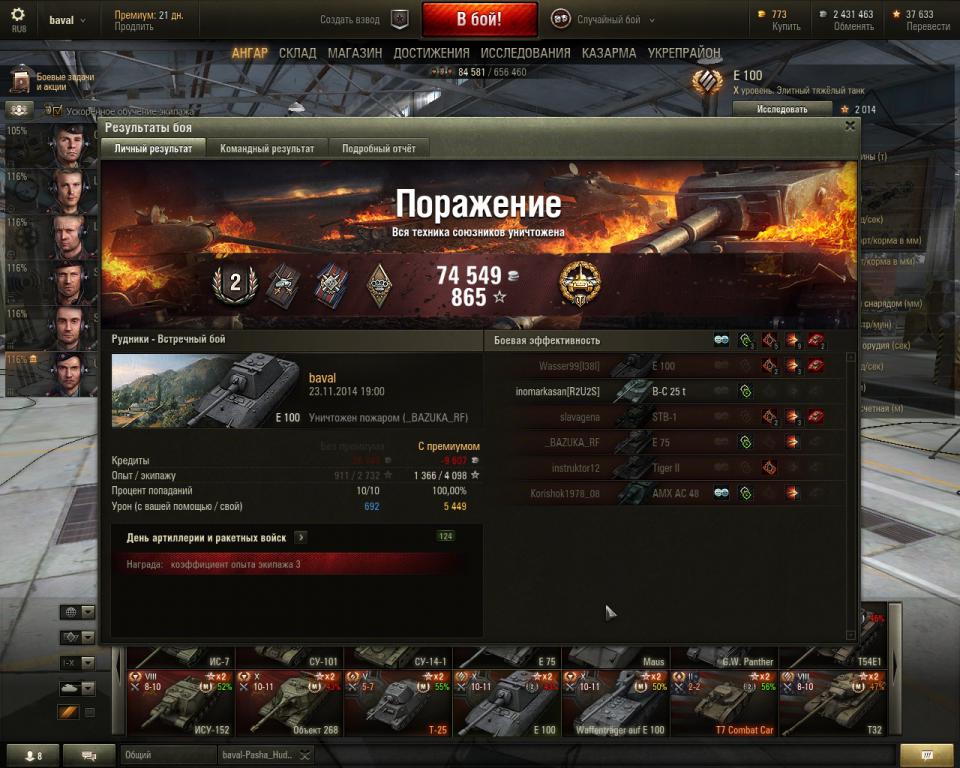Viewport: 960px width, 768px height.
Task: Click the Исследовать button for E 100
Action: pyautogui.click(x=782, y=109)
